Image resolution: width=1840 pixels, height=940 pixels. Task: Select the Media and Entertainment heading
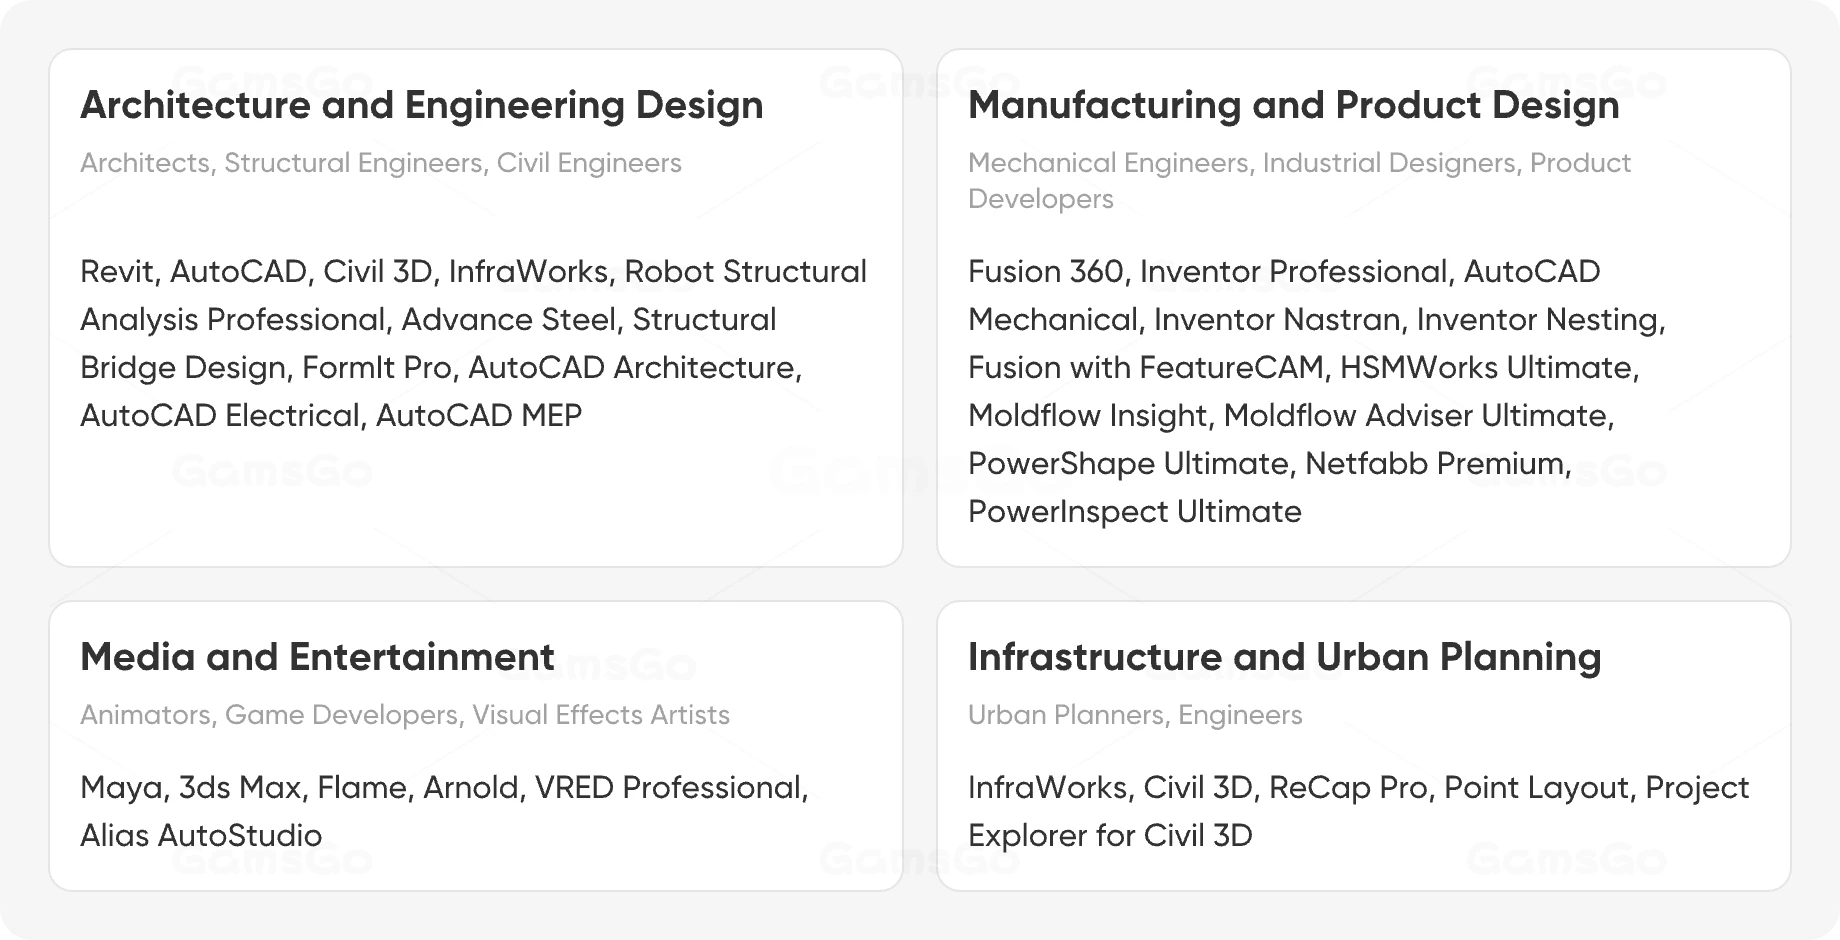coord(317,657)
